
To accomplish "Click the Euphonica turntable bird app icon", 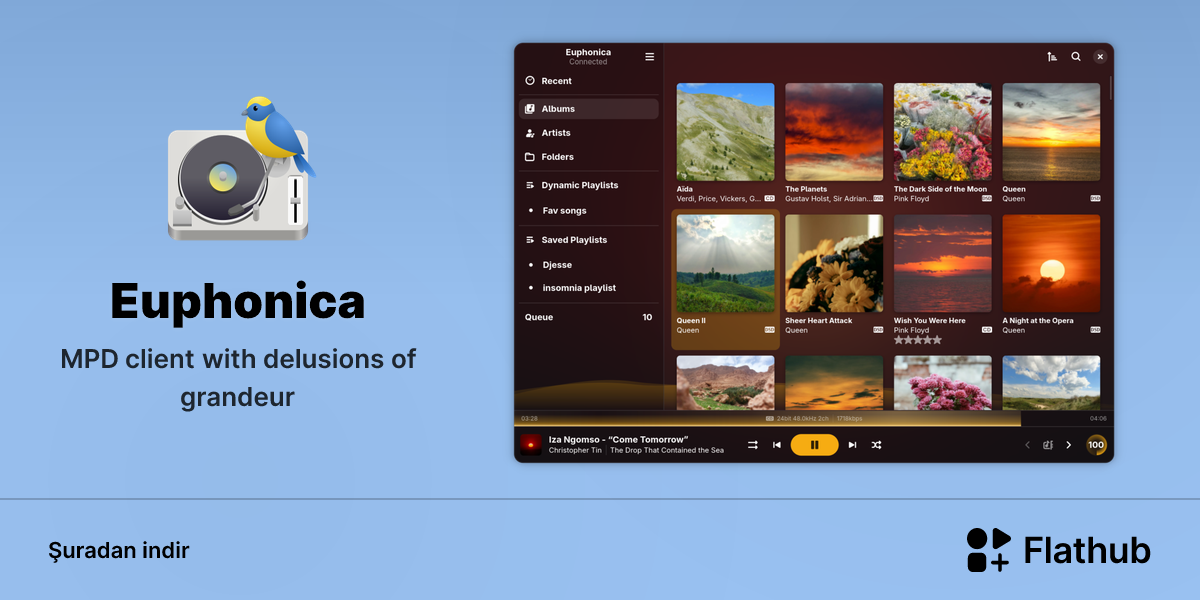I will 241,168.
